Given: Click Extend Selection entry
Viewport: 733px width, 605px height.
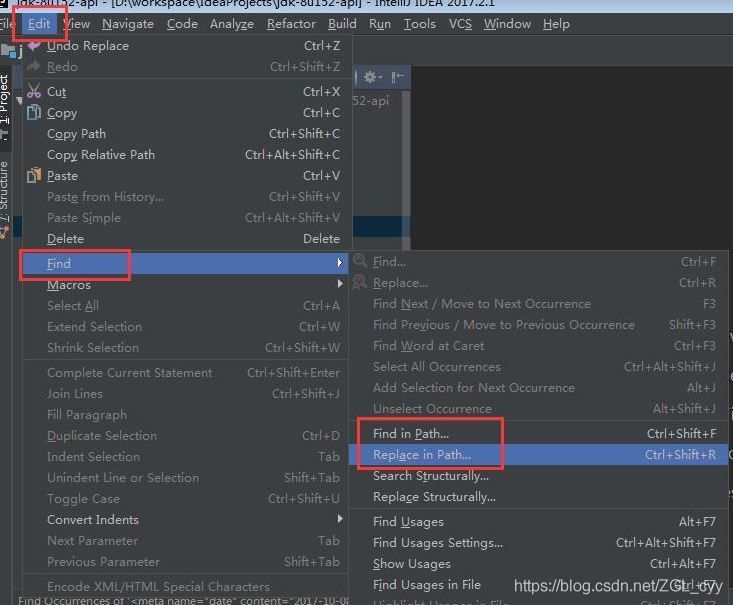Looking at the screenshot, I should click(186, 327).
